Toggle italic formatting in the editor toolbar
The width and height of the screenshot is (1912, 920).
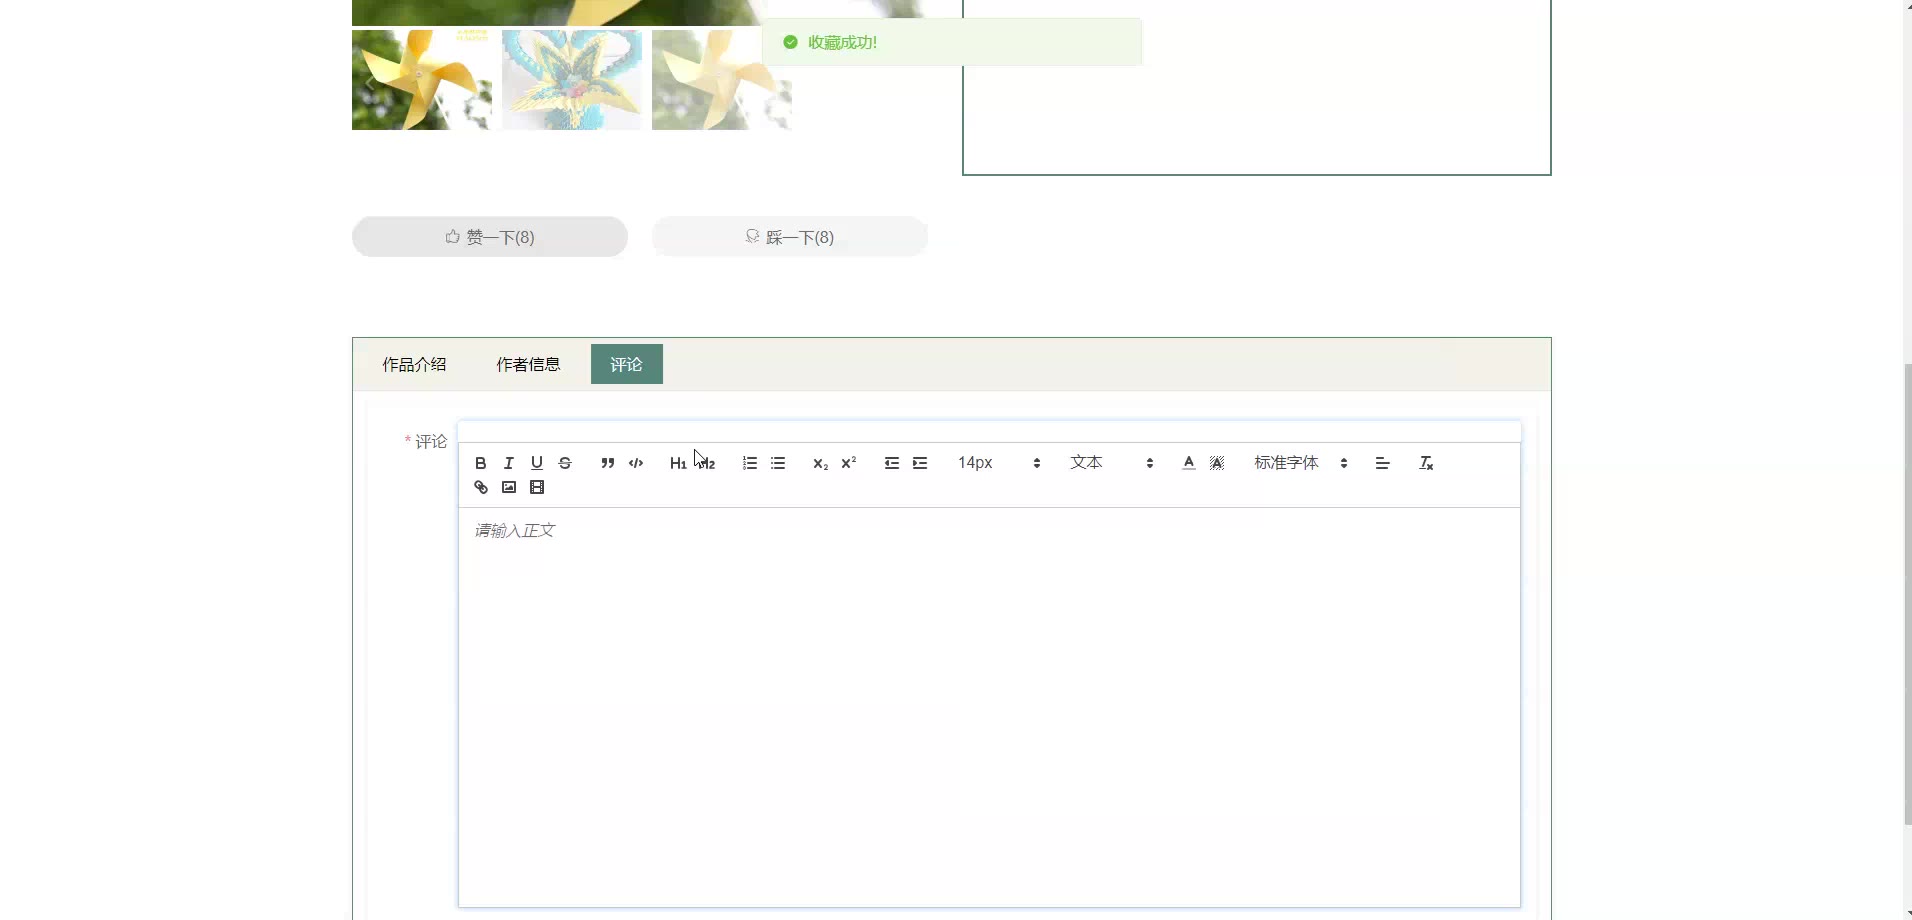[509, 463]
